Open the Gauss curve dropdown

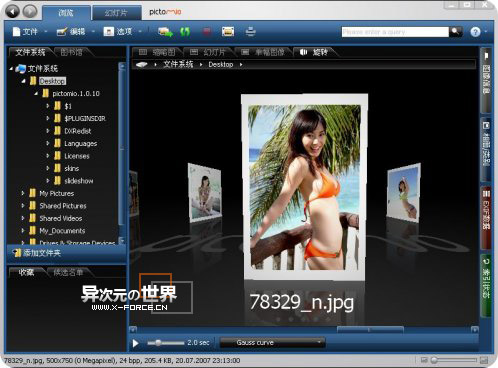point(272,342)
